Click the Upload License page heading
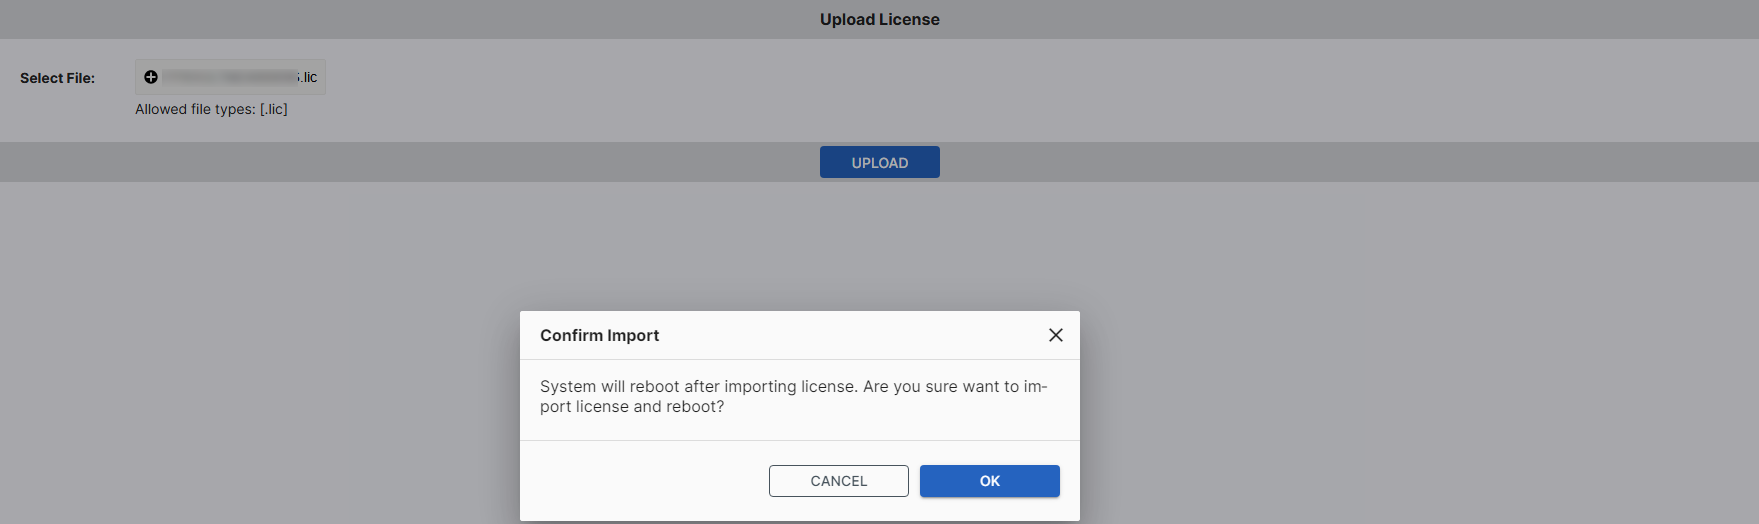This screenshot has width=1759, height=524. pyautogui.click(x=879, y=19)
